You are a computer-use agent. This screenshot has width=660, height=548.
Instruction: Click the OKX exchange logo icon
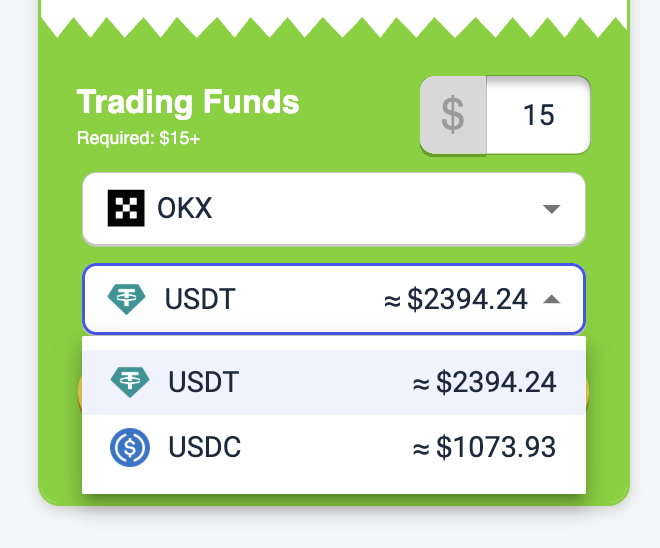(x=127, y=209)
